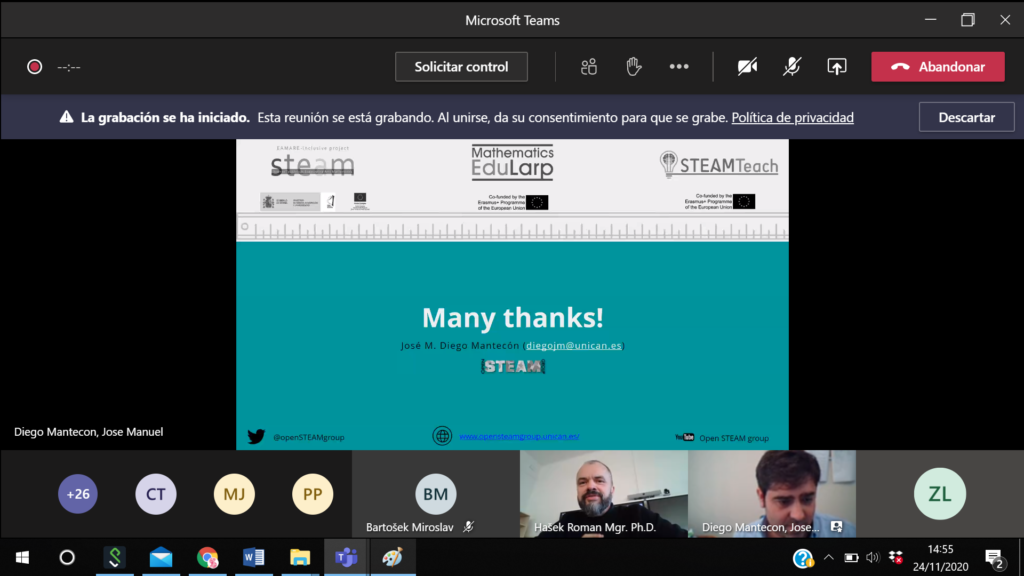Open the share content tray
The width and height of the screenshot is (1024, 576).
coord(837,67)
